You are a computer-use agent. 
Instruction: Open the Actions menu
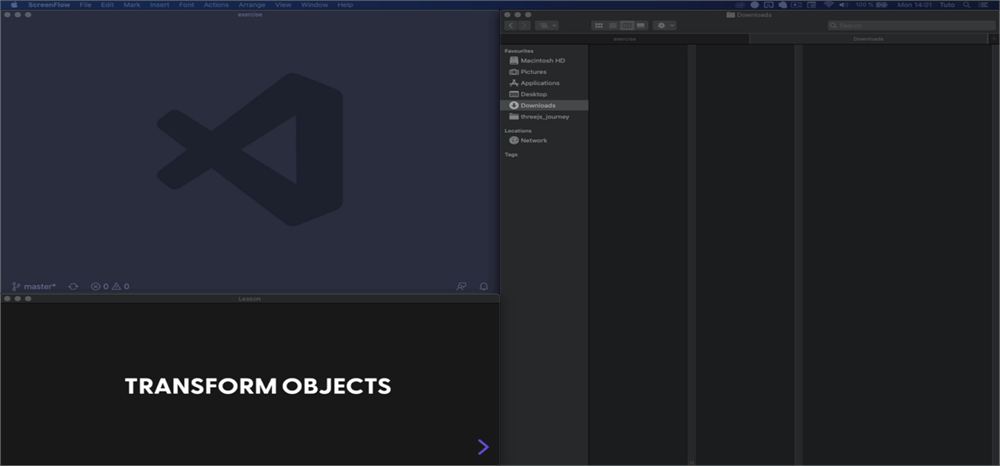pos(216,4)
